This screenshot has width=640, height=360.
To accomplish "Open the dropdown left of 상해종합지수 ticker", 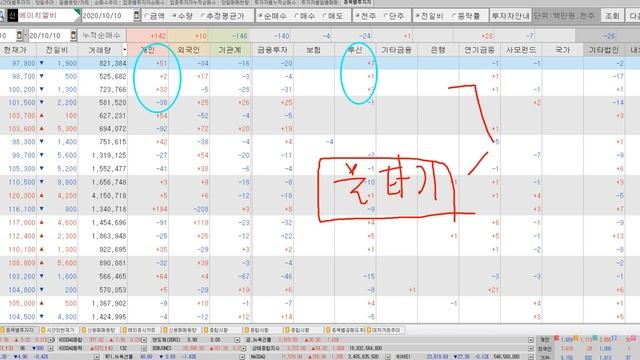I will (x=243, y=349).
